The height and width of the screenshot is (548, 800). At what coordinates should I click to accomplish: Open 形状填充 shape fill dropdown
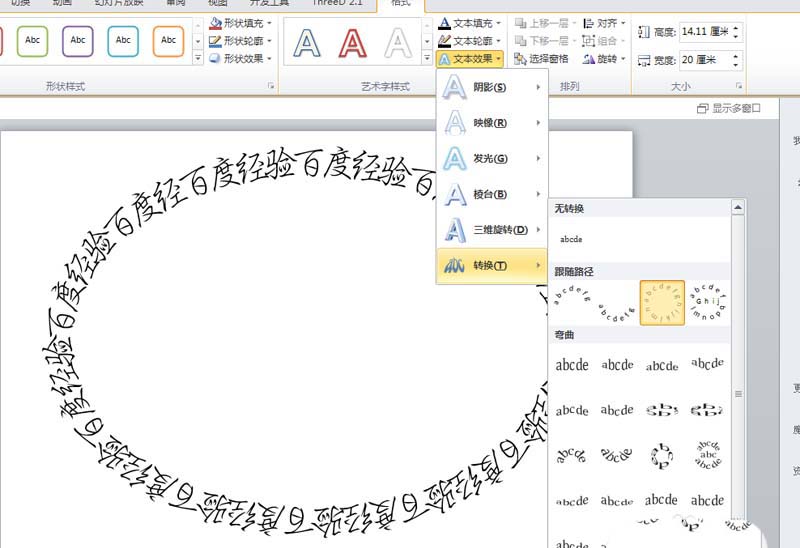pyautogui.click(x=240, y=23)
